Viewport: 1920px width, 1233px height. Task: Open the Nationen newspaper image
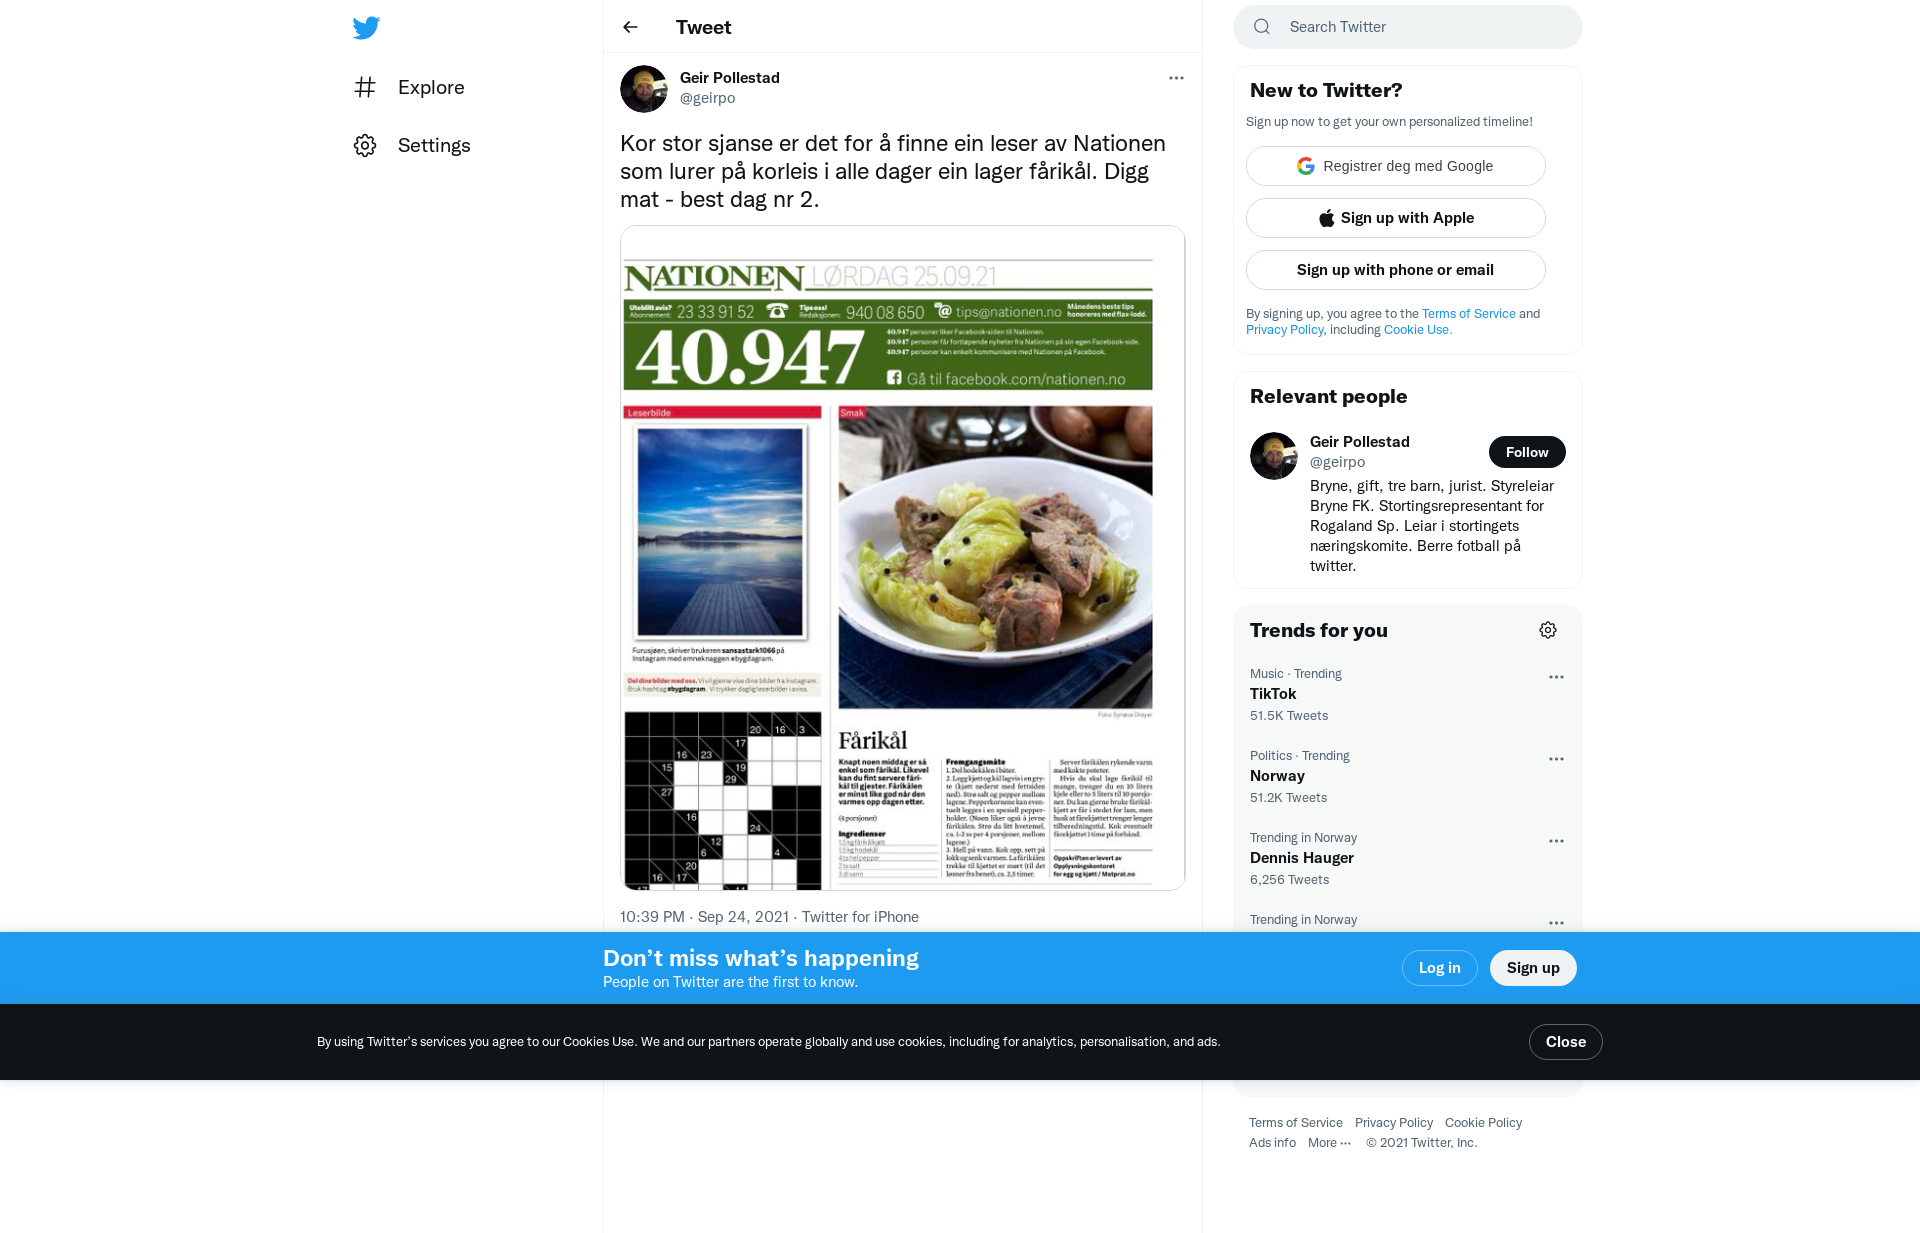pos(903,558)
